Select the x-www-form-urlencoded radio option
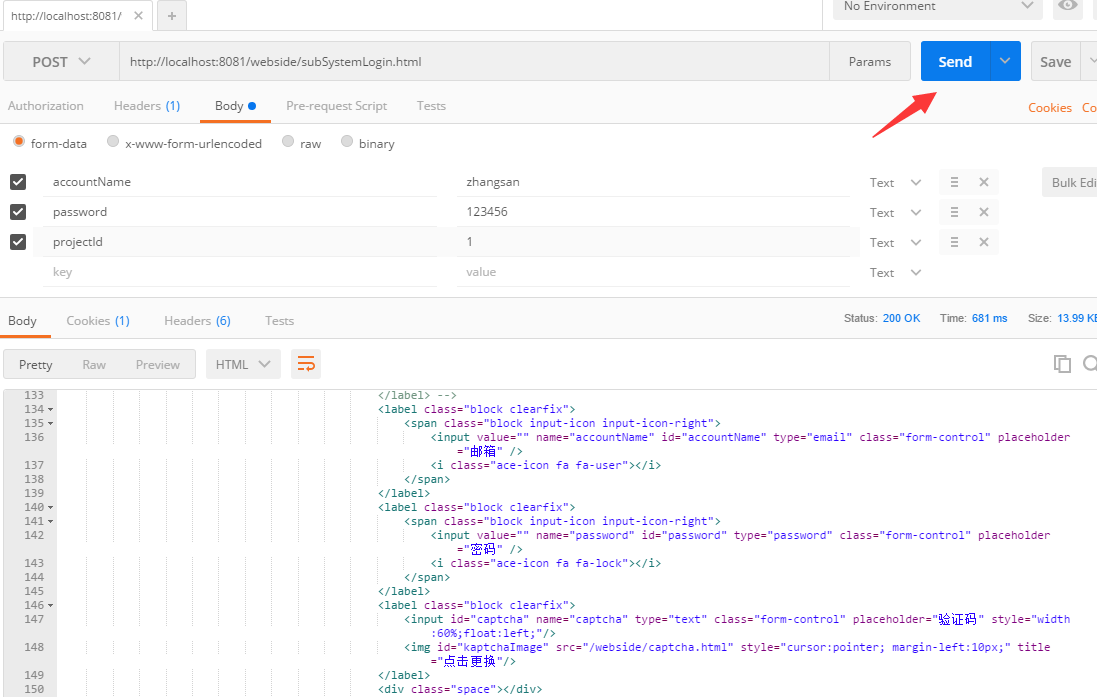The width and height of the screenshot is (1097, 697). click(113, 142)
